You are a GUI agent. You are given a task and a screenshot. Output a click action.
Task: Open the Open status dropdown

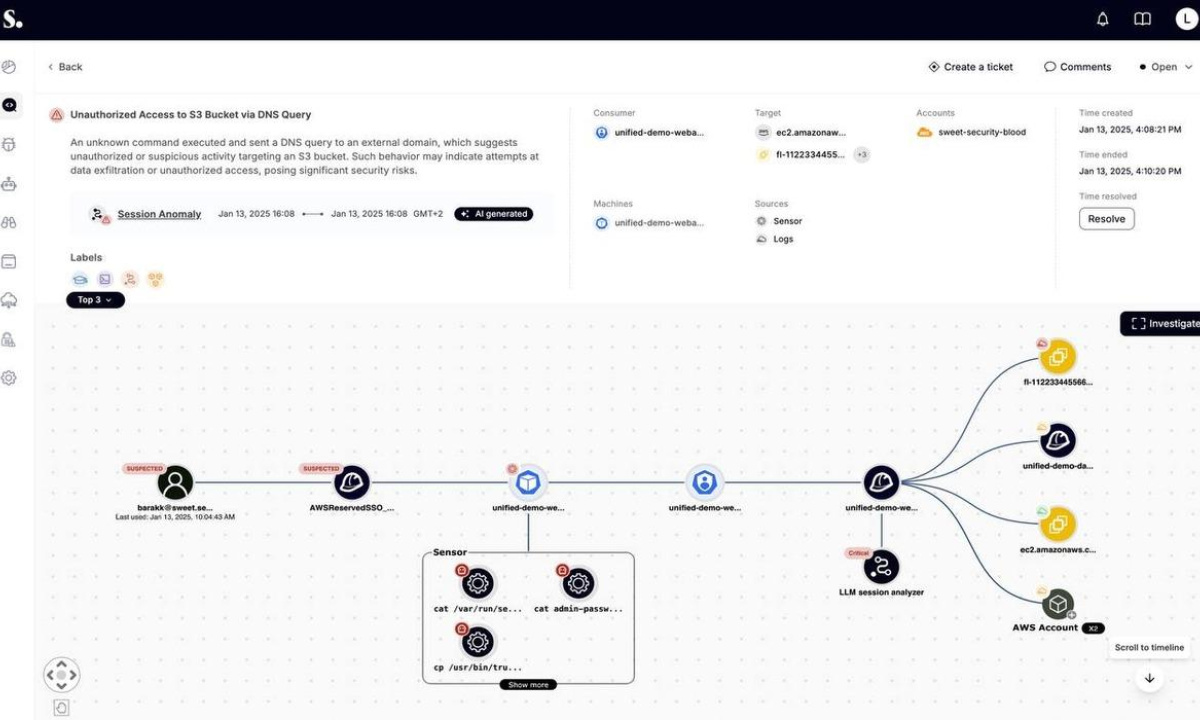pyautogui.click(x=1166, y=67)
